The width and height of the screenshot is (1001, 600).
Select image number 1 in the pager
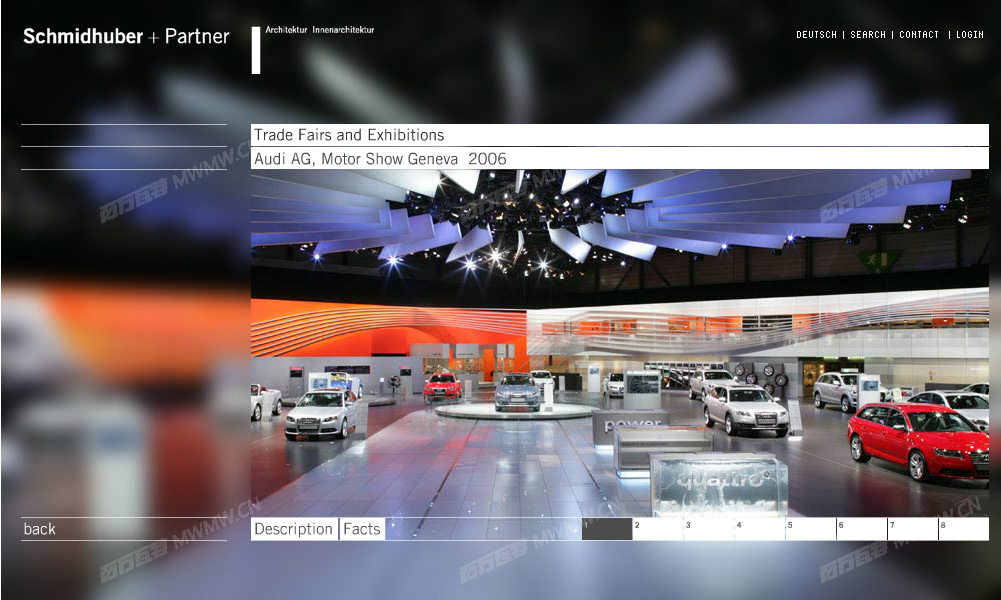coord(607,529)
